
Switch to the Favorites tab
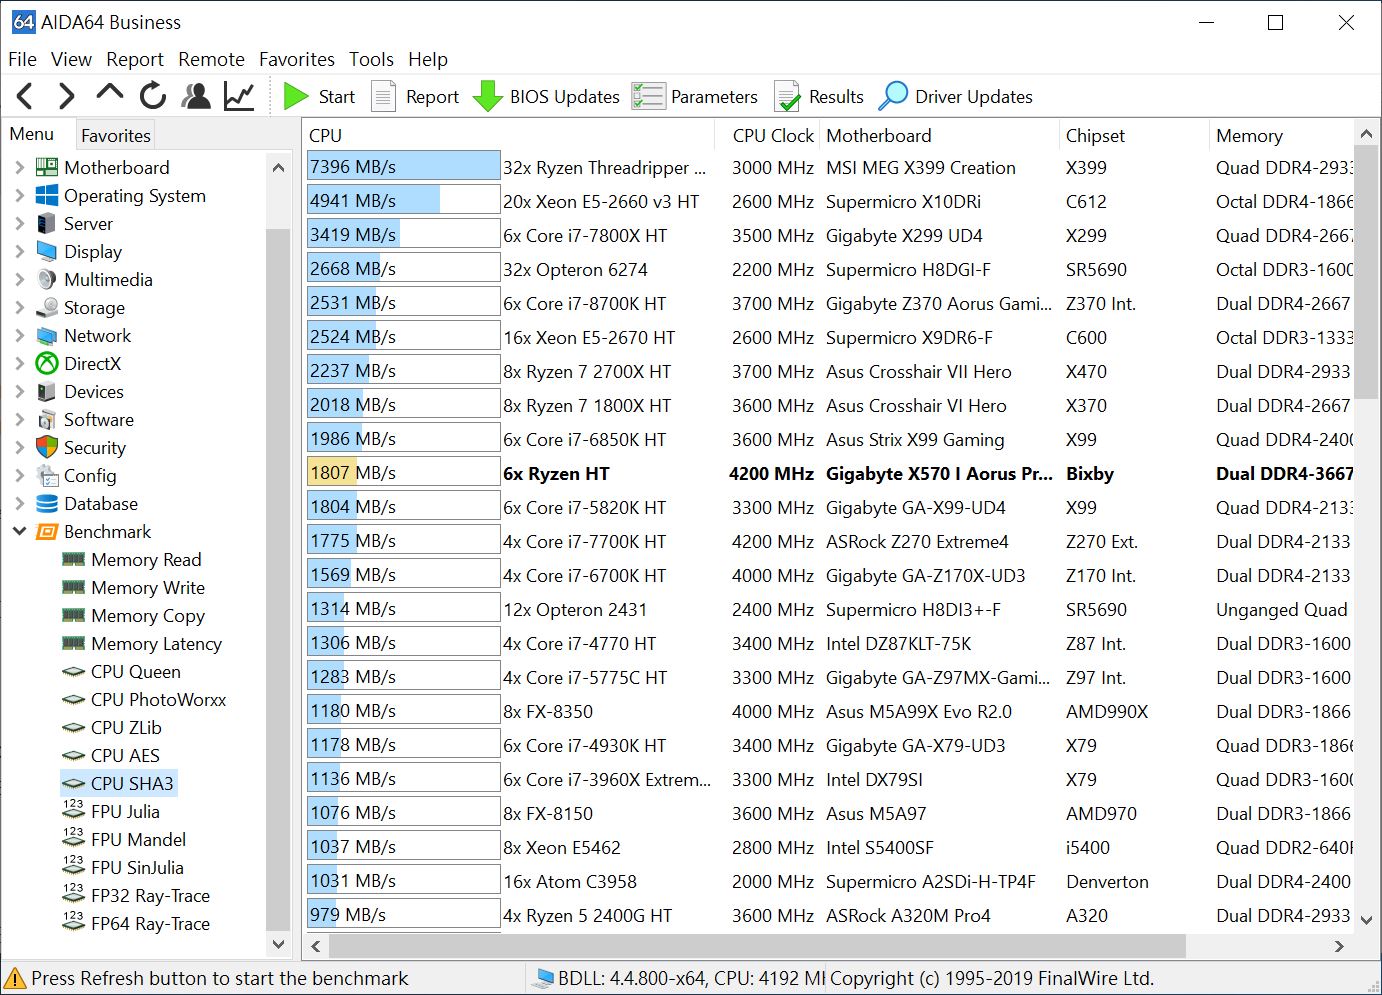tap(115, 135)
